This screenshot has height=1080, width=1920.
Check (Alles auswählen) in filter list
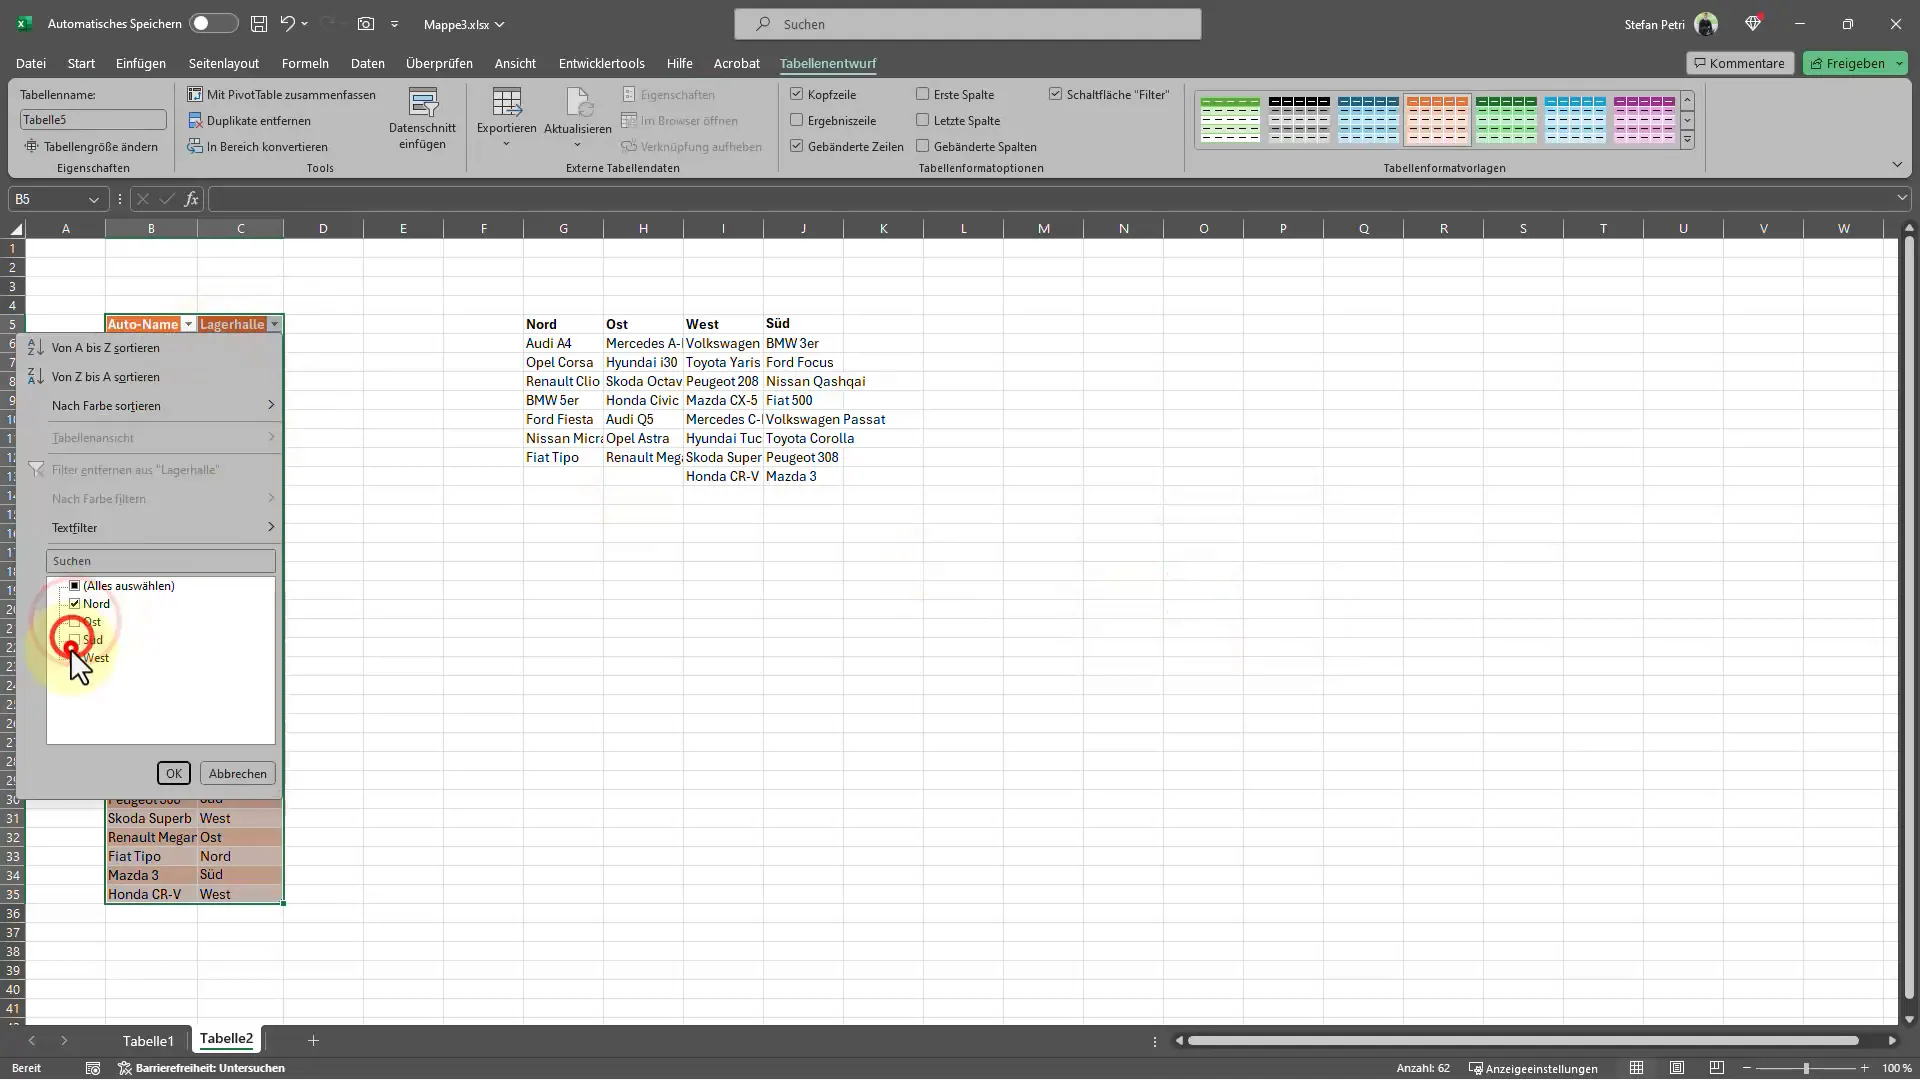point(74,586)
